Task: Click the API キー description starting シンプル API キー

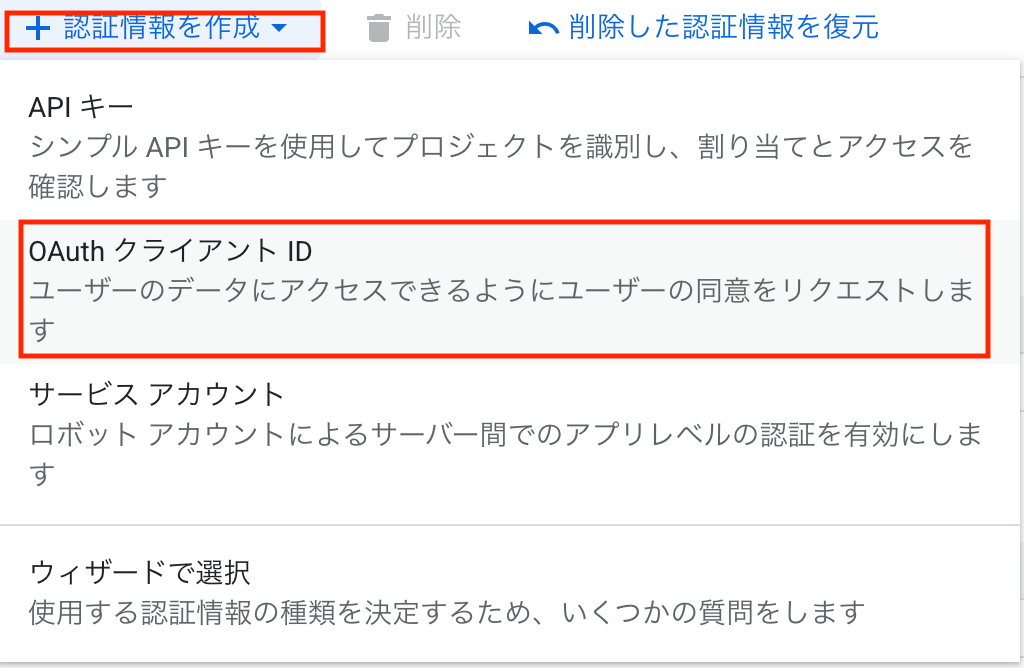Action: [501, 167]
